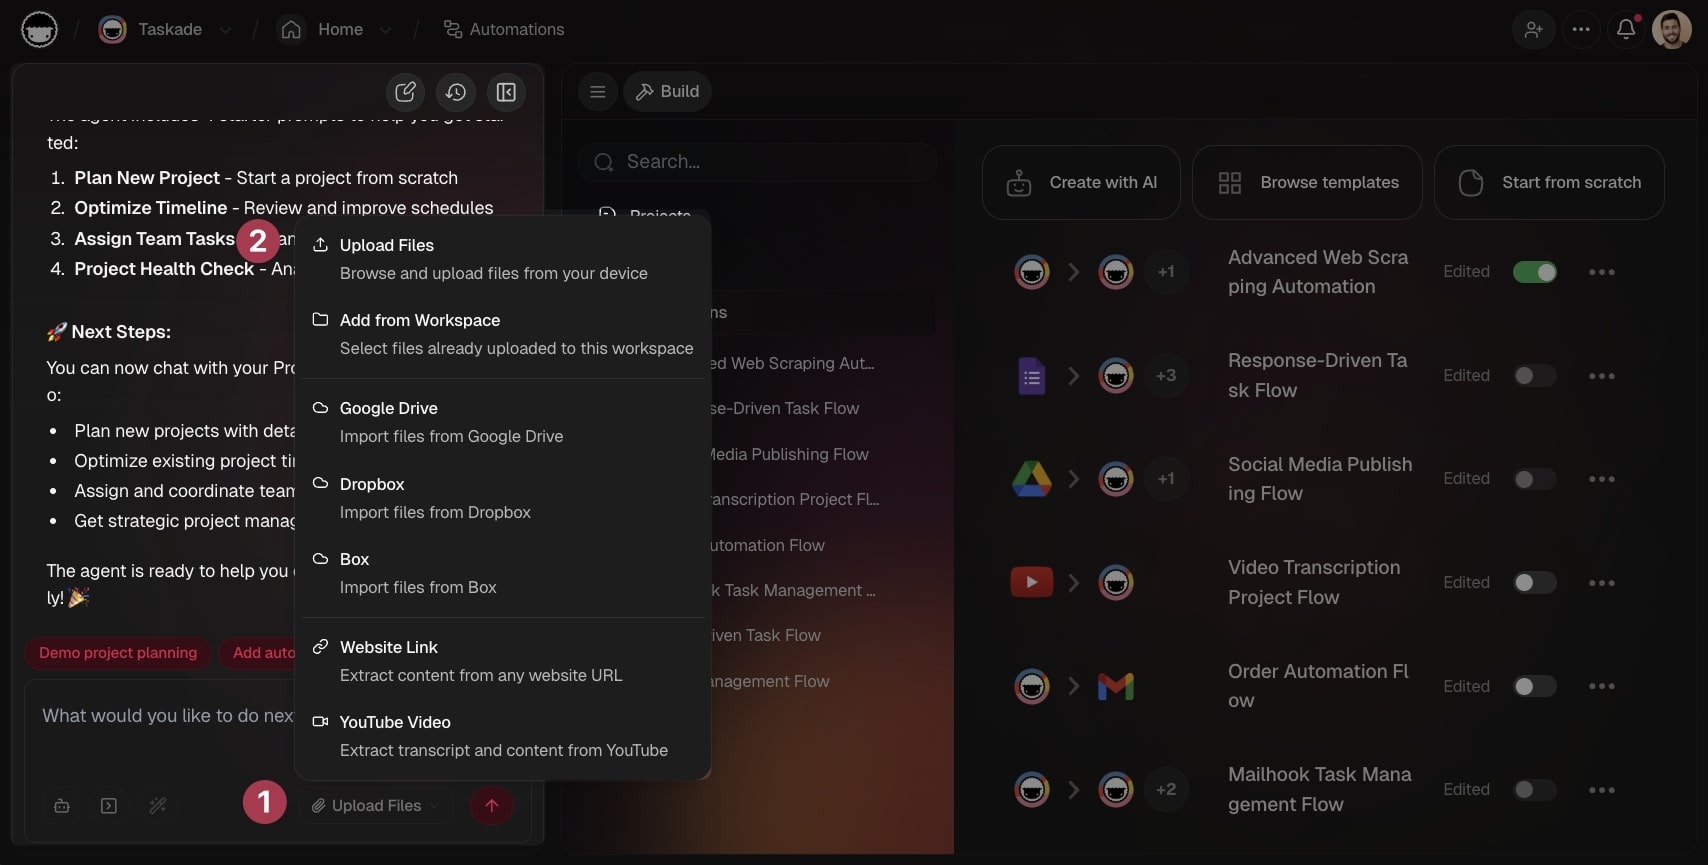Enable the Response-Driven Task Flow toggle
Image resolution: width=1708 pixels, height=865 pixels.
(1534, 376)
